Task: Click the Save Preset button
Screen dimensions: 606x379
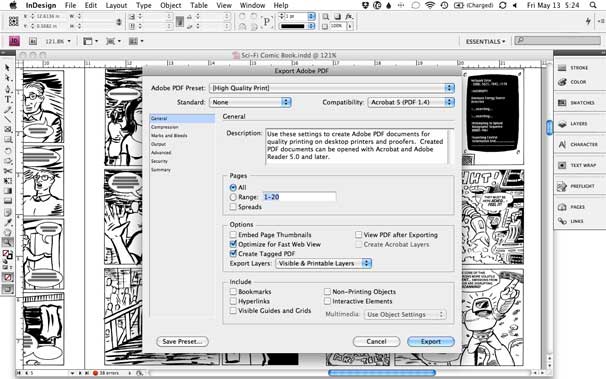Action: tap(182, 342)
